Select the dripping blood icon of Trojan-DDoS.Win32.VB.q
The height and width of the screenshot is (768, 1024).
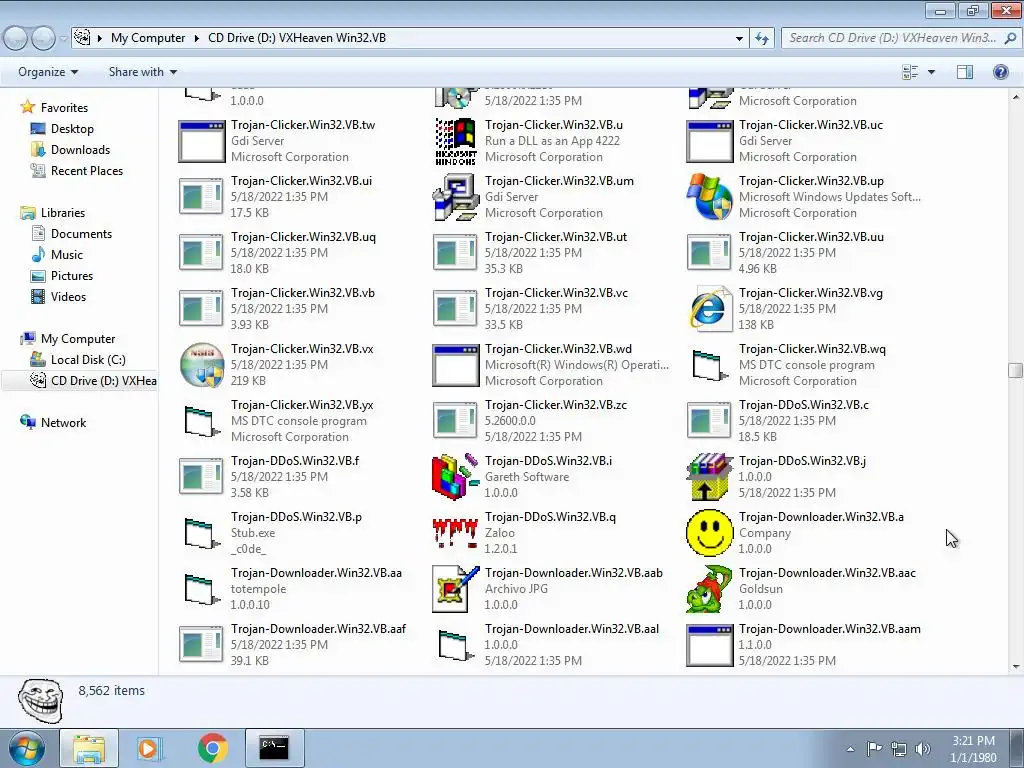coord(455,532)
